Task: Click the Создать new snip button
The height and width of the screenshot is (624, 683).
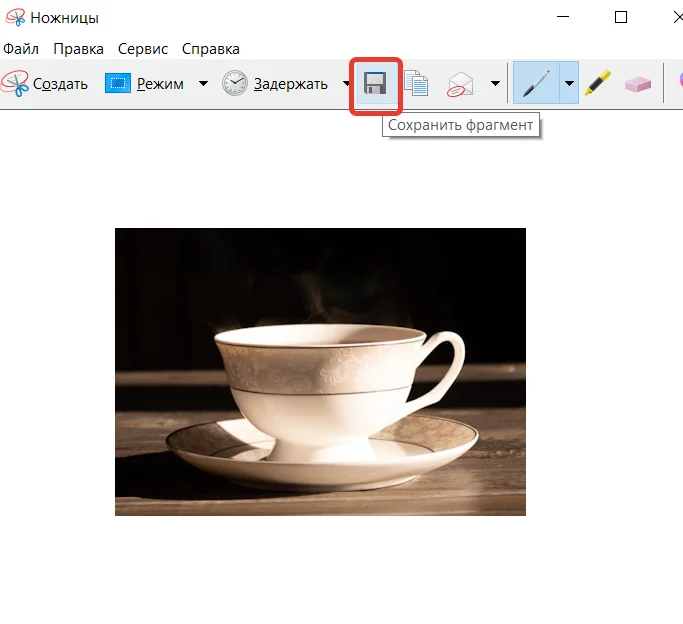Action: point(44,83)
